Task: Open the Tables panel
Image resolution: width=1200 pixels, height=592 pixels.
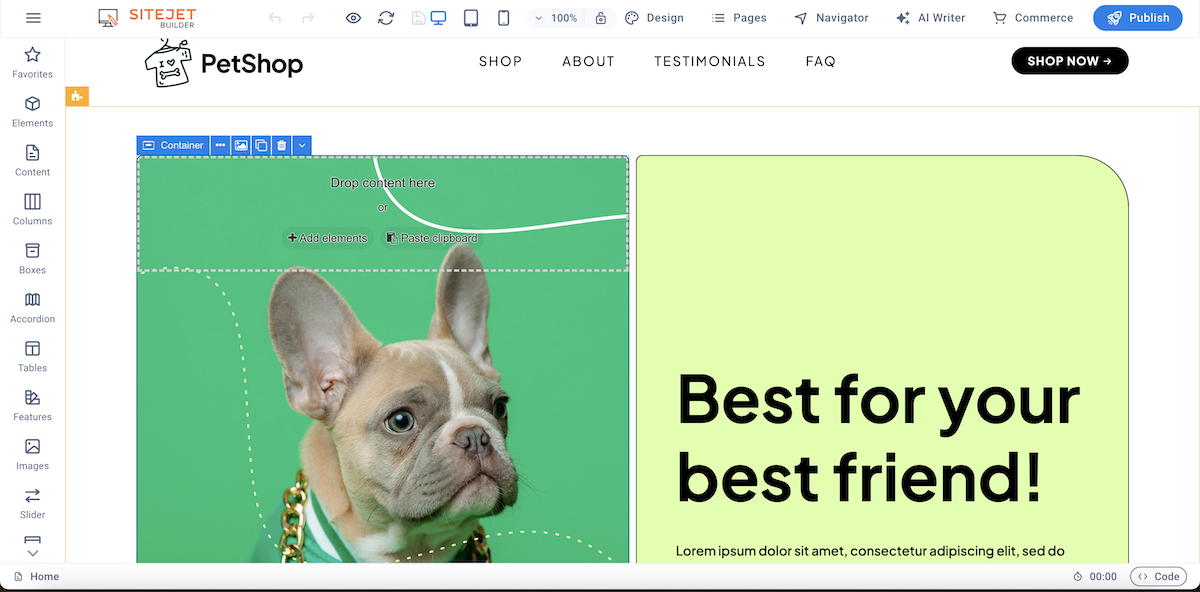Action: point(32,356)
